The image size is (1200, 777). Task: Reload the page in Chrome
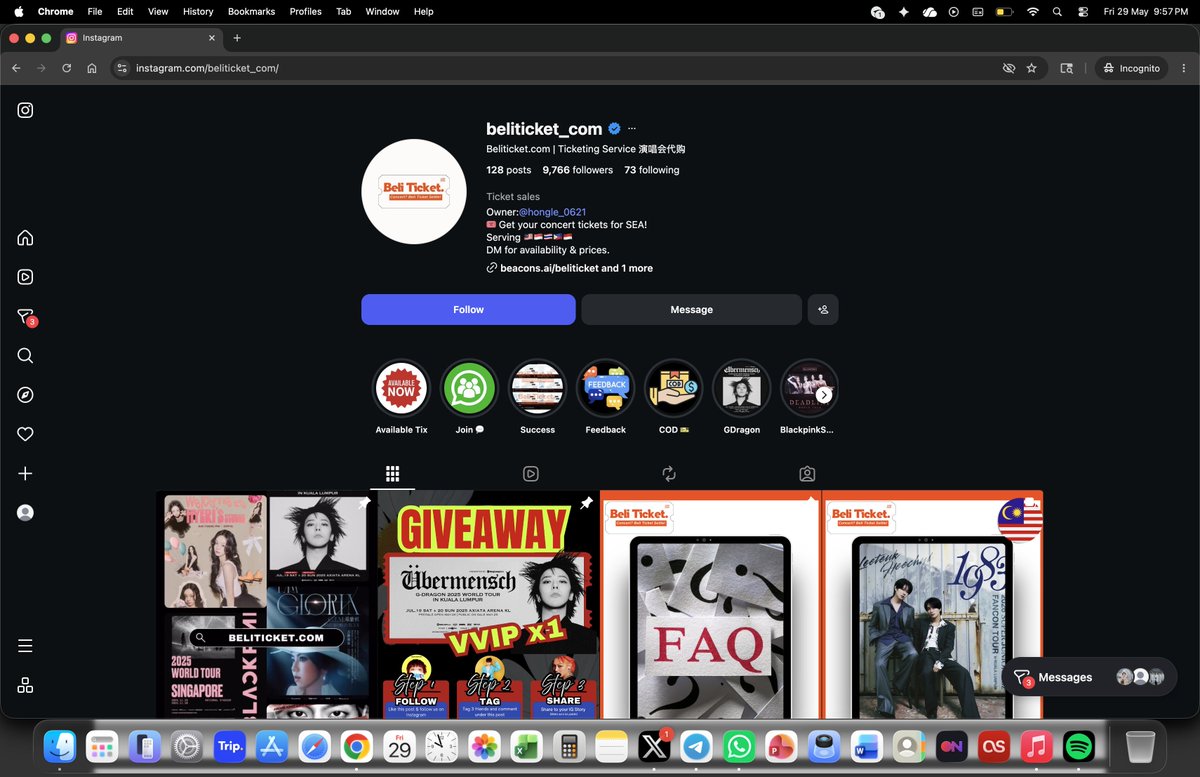coord(66,68)
